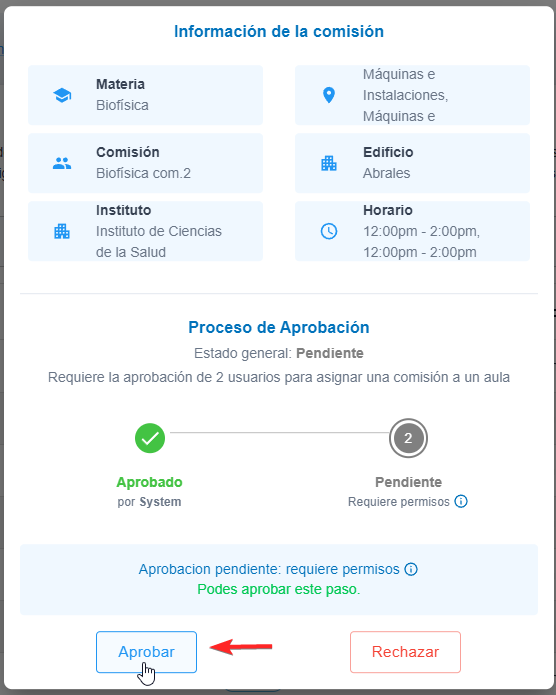Click the Aprobar button

click(146, 652)
